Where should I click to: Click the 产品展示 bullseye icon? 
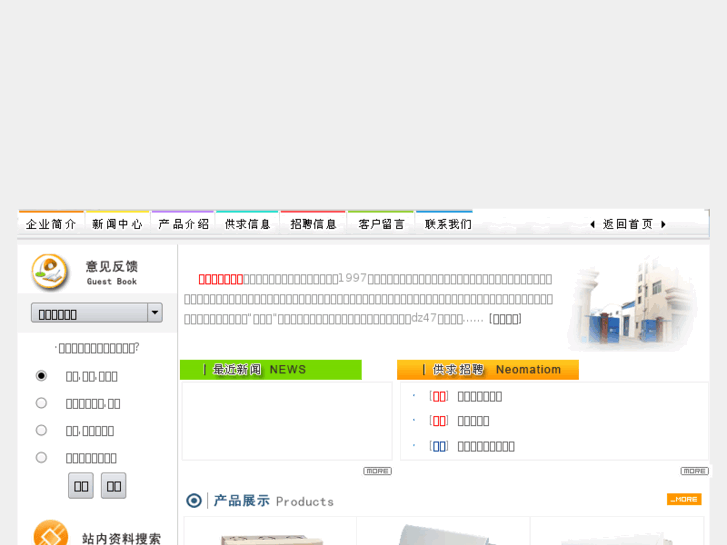tap(194, 501)
